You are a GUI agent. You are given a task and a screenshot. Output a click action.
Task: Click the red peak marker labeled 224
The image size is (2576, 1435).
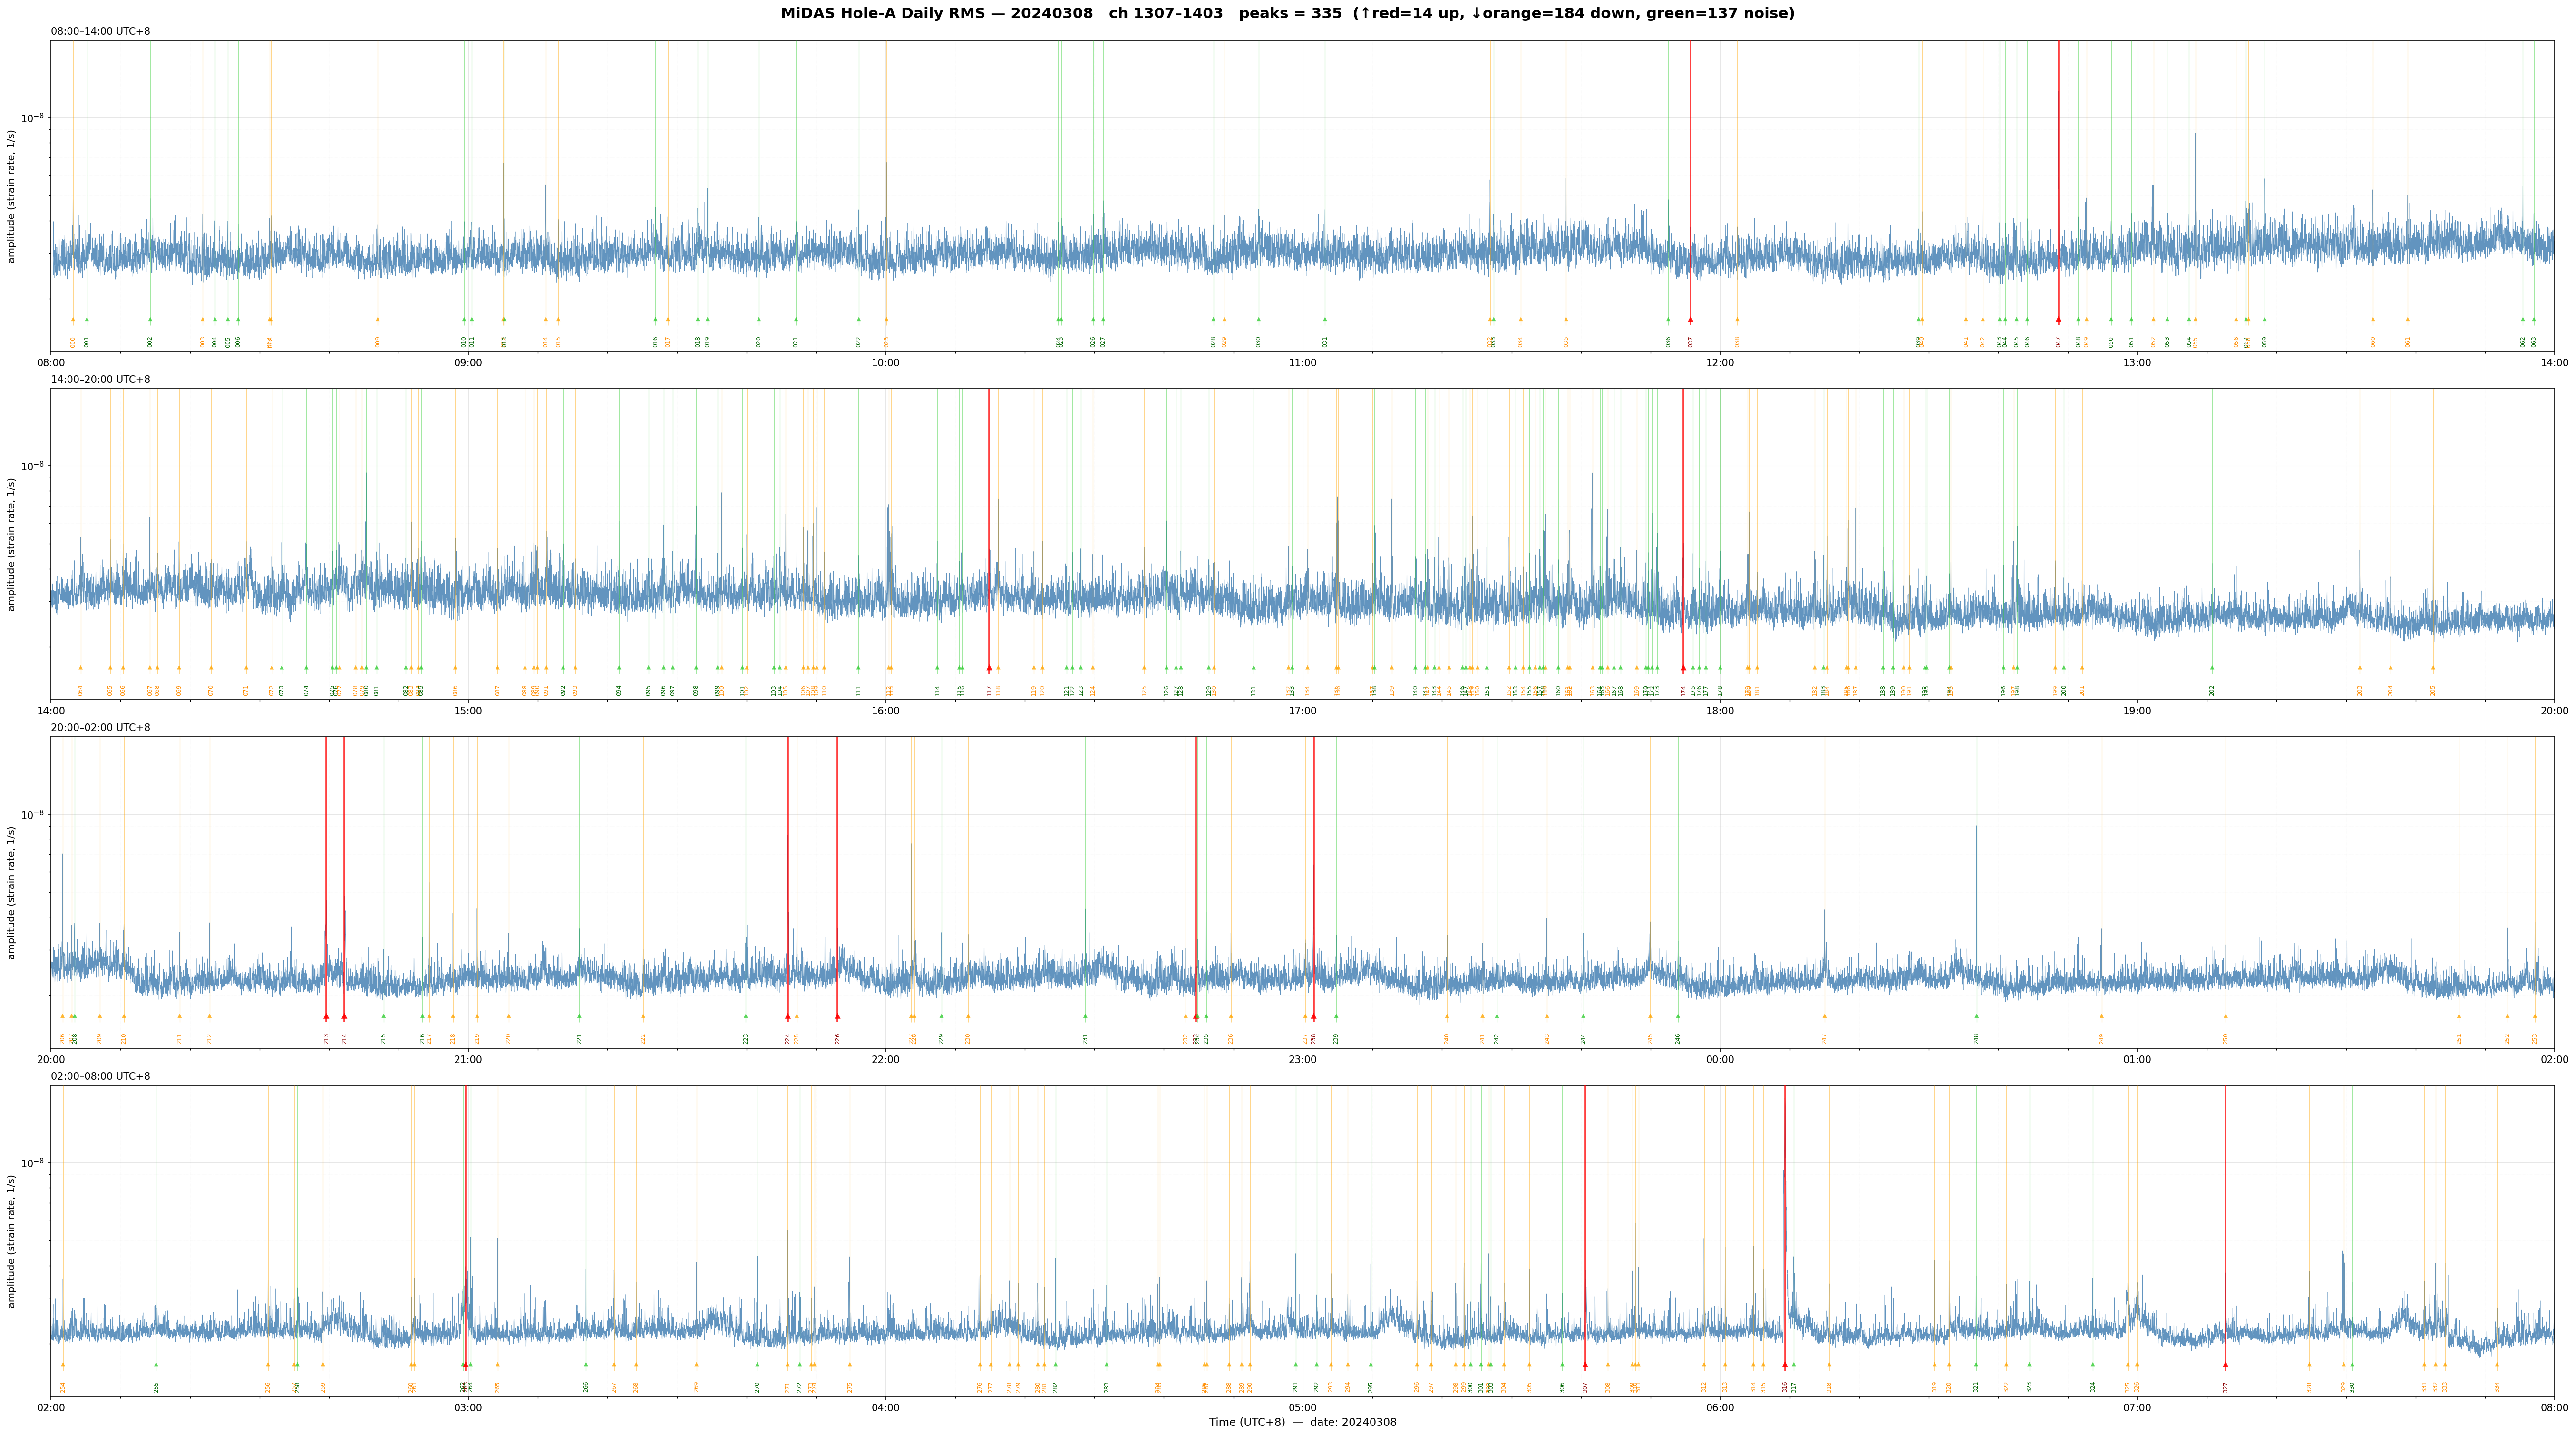click(788, 1016)
